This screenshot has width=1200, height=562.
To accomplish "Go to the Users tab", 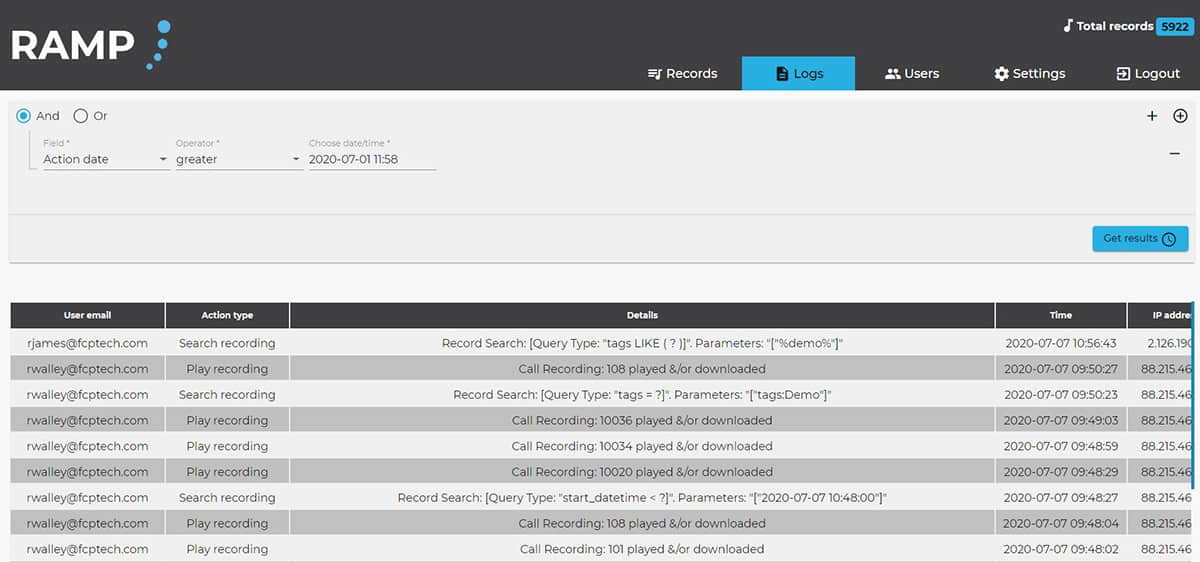I will pyautogui.click(x=911, y=73).
